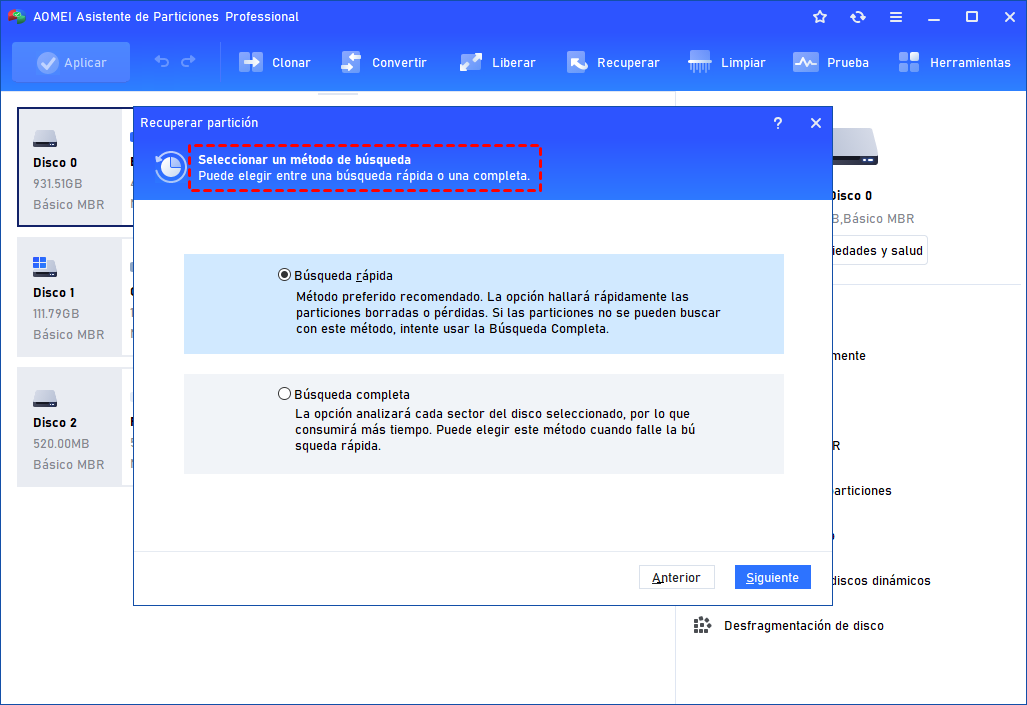Close the Recuperar partición dialog
The width and height of the screenshot is (1027, 705).
816,123
